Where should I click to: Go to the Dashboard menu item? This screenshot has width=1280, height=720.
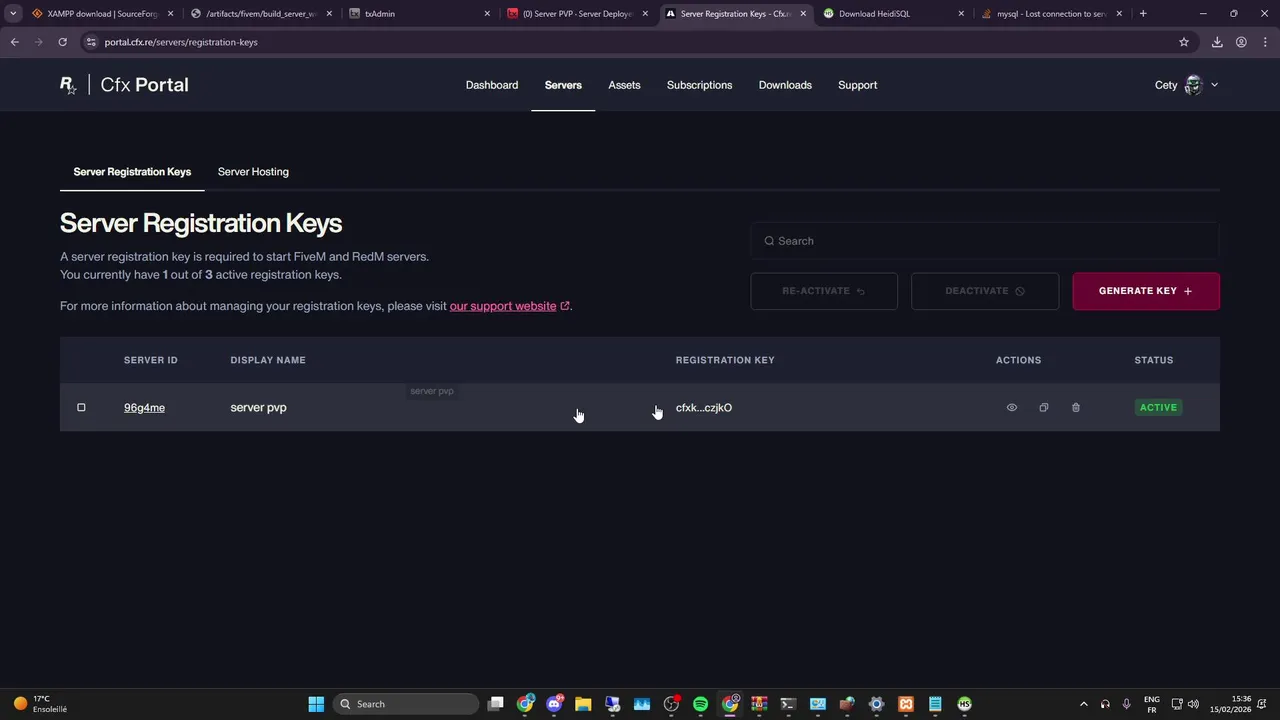[492, 85]
